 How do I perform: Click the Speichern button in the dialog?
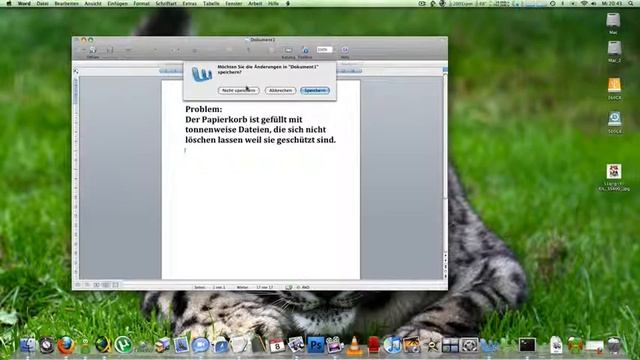(x=315, y=90)
